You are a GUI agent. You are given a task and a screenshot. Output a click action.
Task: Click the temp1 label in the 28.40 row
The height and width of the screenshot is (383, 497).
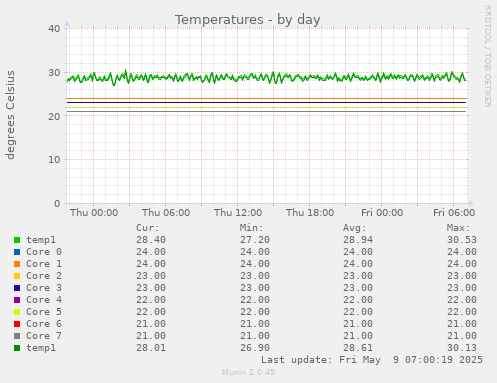point(41,240)
